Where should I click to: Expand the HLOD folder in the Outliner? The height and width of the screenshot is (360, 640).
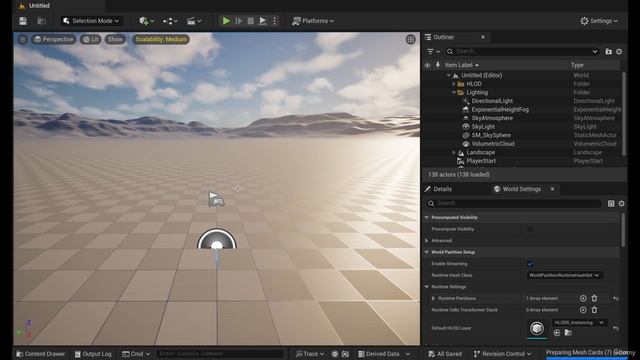[453, 84]
